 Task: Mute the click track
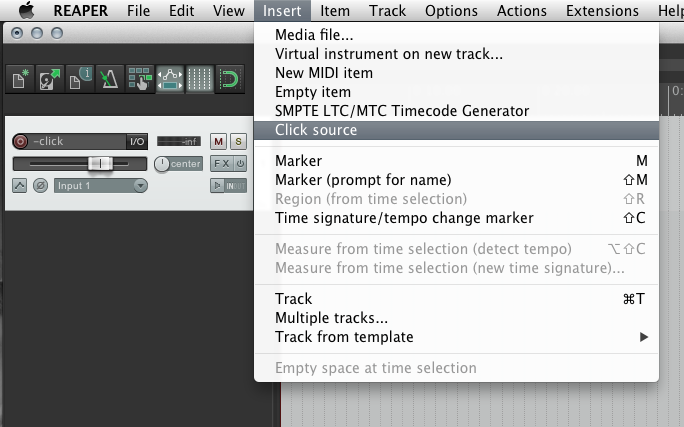[x=219, y=141]
